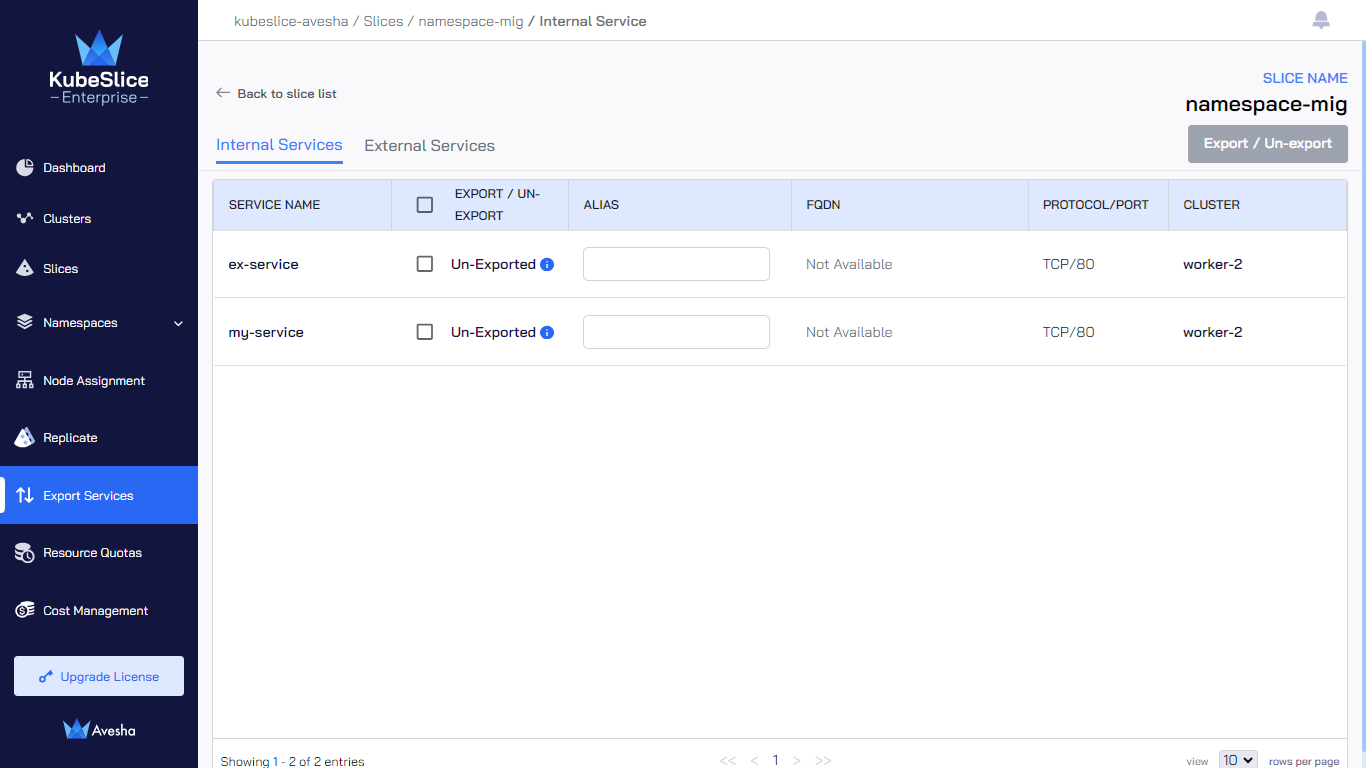Click TCP/80 in the ex-service row
The height and width of the screenshot is (768, 1366).
tap(1068, 264)
